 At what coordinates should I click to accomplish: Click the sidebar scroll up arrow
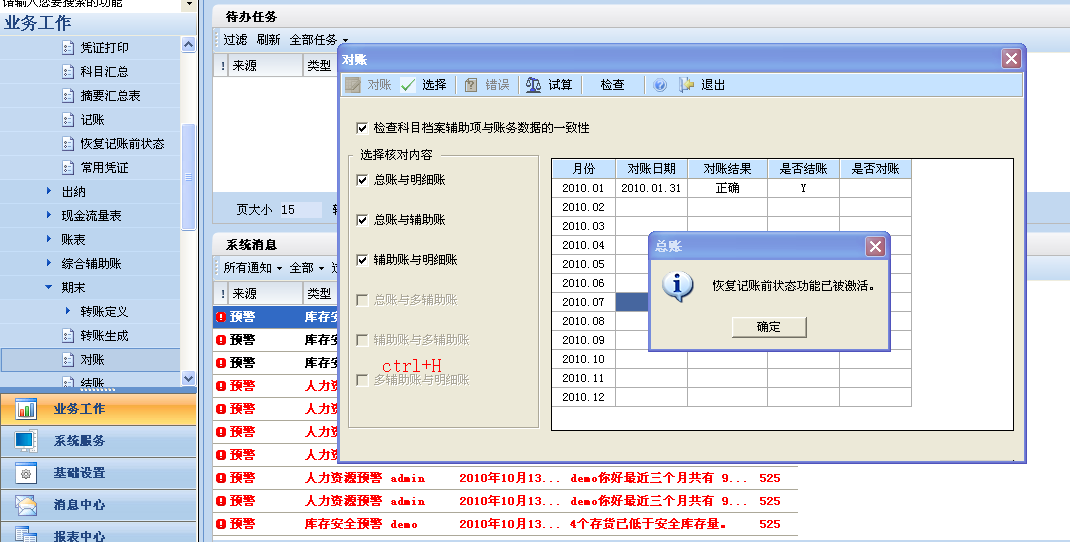point(188,45)
